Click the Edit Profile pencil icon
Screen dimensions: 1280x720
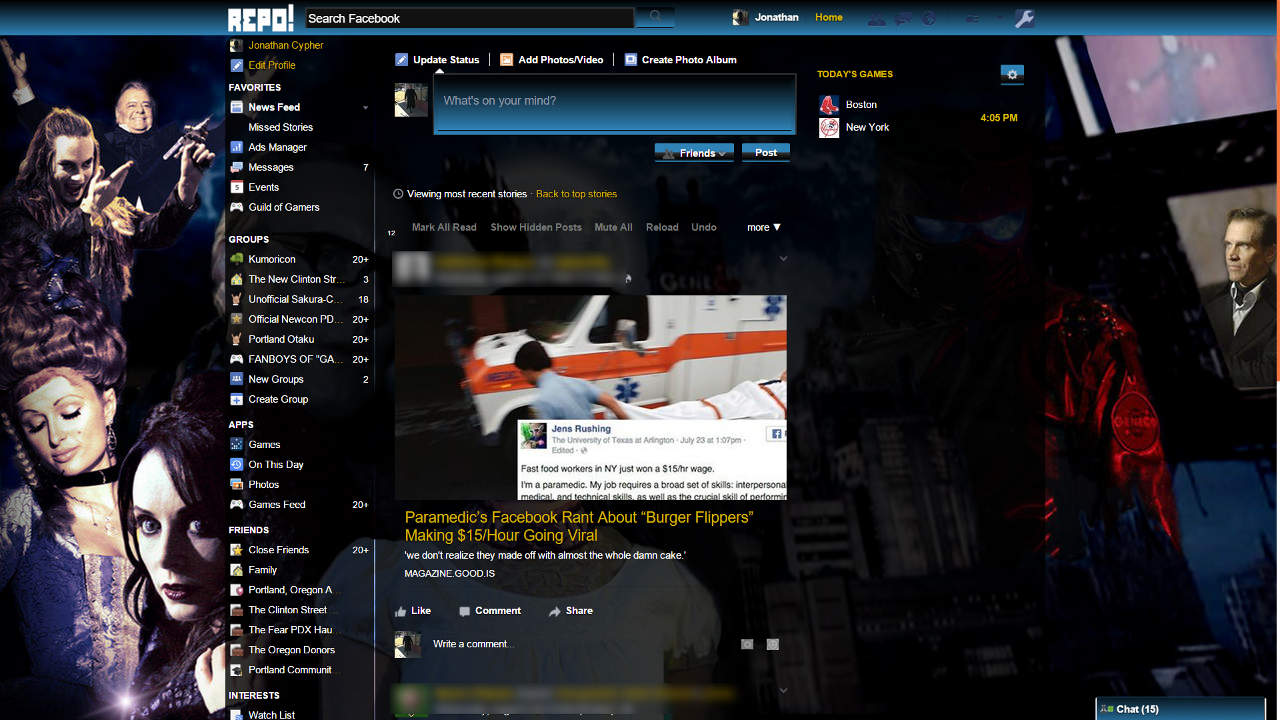pyautogui.click(x=237, y=65)
